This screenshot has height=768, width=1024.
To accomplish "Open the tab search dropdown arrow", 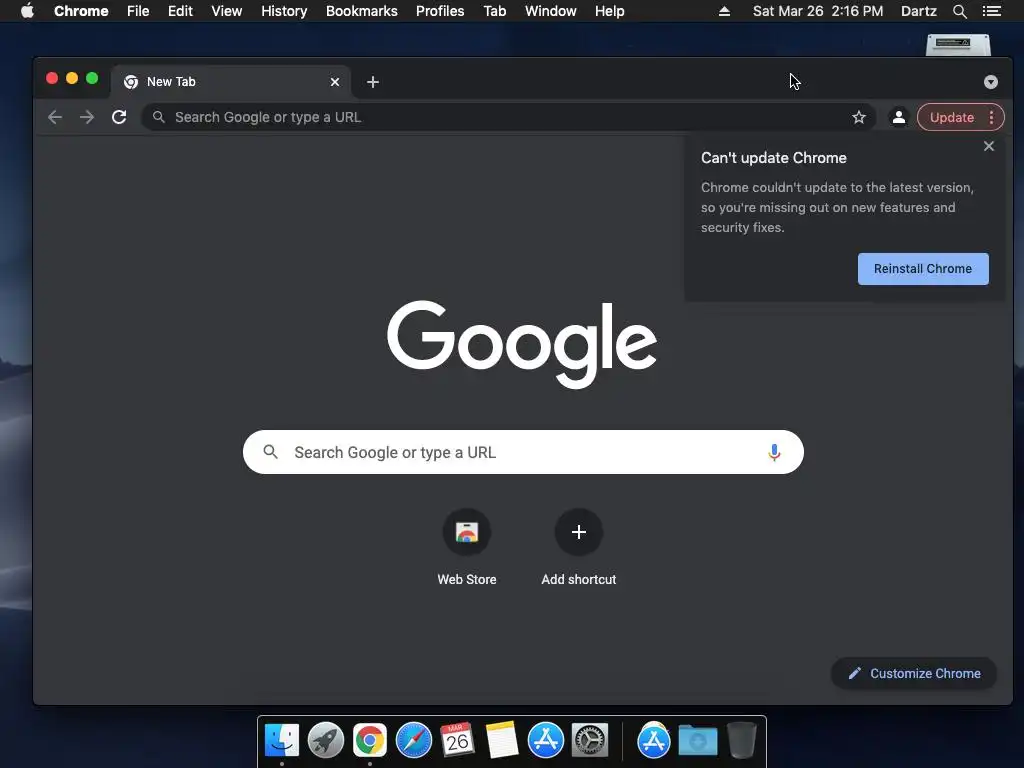I will tap(991, 82).
